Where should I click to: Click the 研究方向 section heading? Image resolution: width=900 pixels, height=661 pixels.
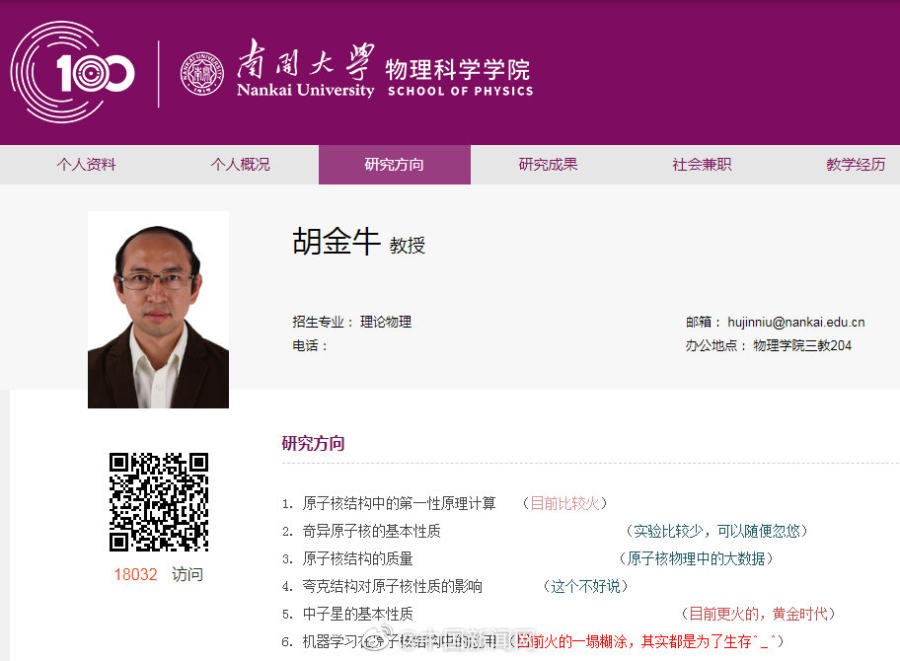pos(313,443)
